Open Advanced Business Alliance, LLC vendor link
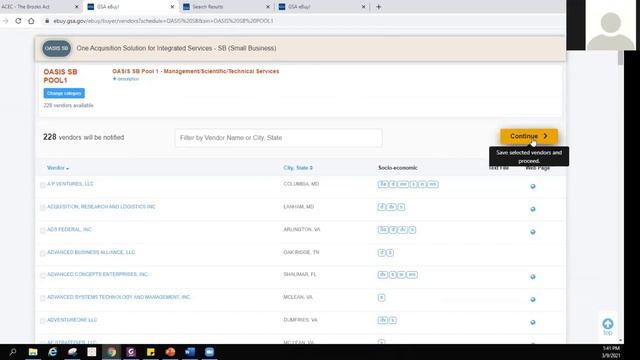640x360 pixels. pos(91,252)
